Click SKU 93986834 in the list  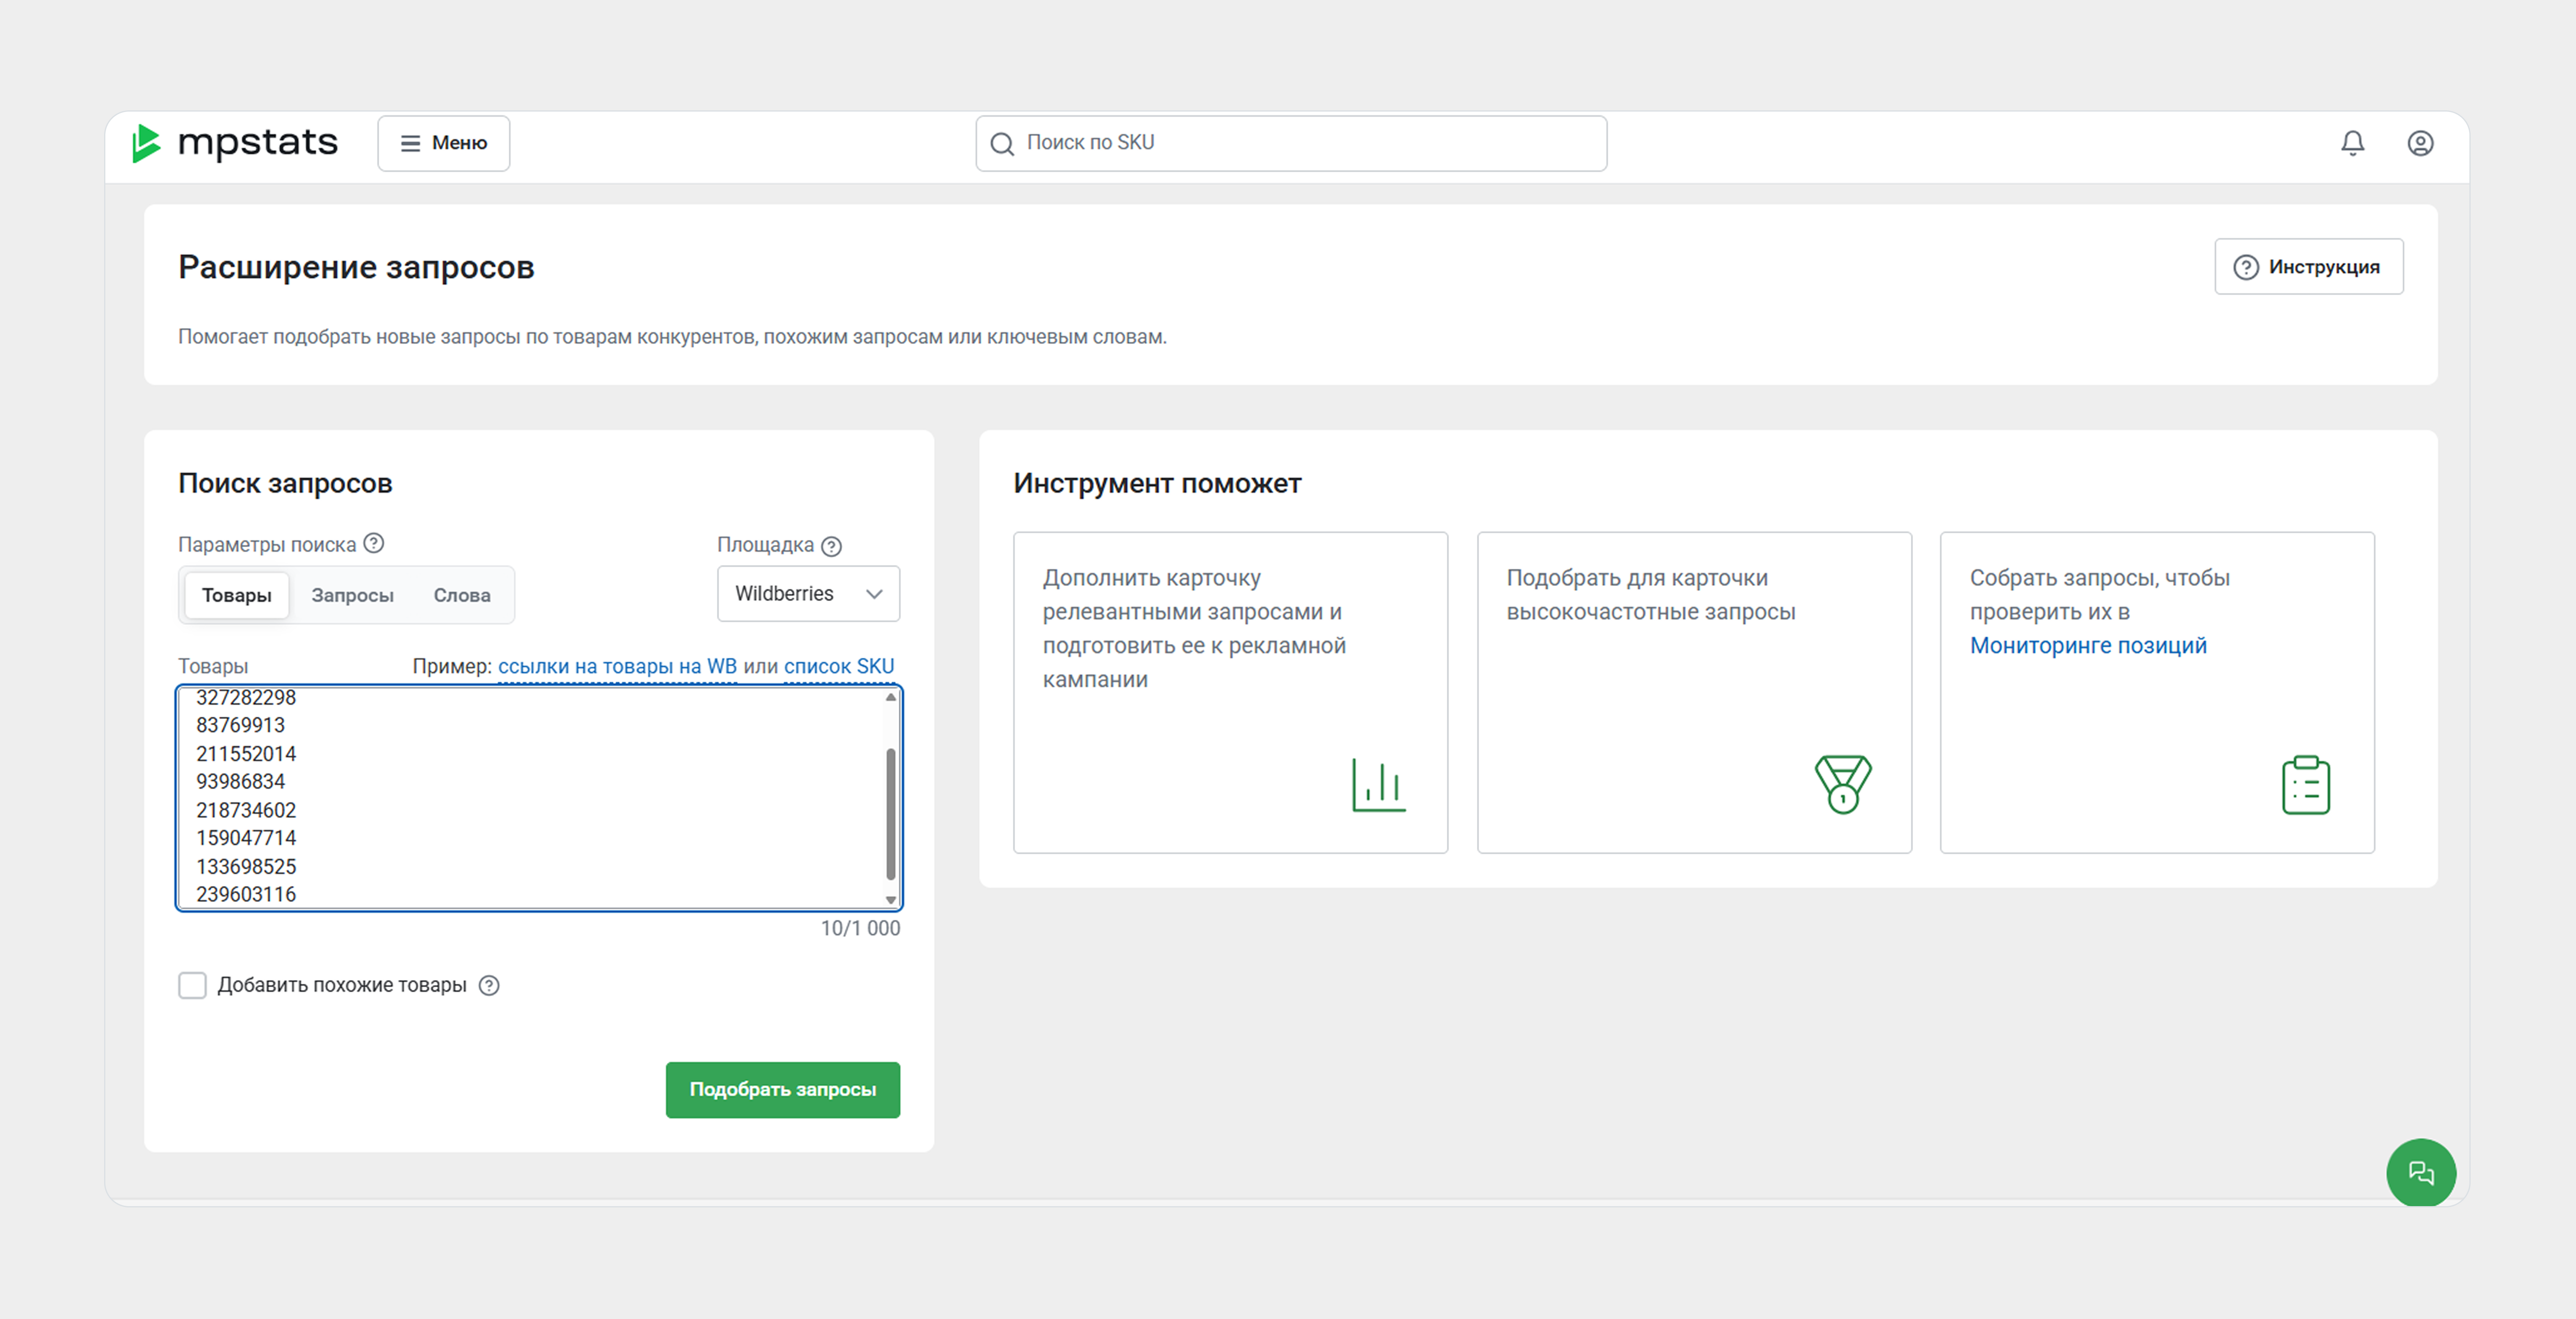(240, 781)
